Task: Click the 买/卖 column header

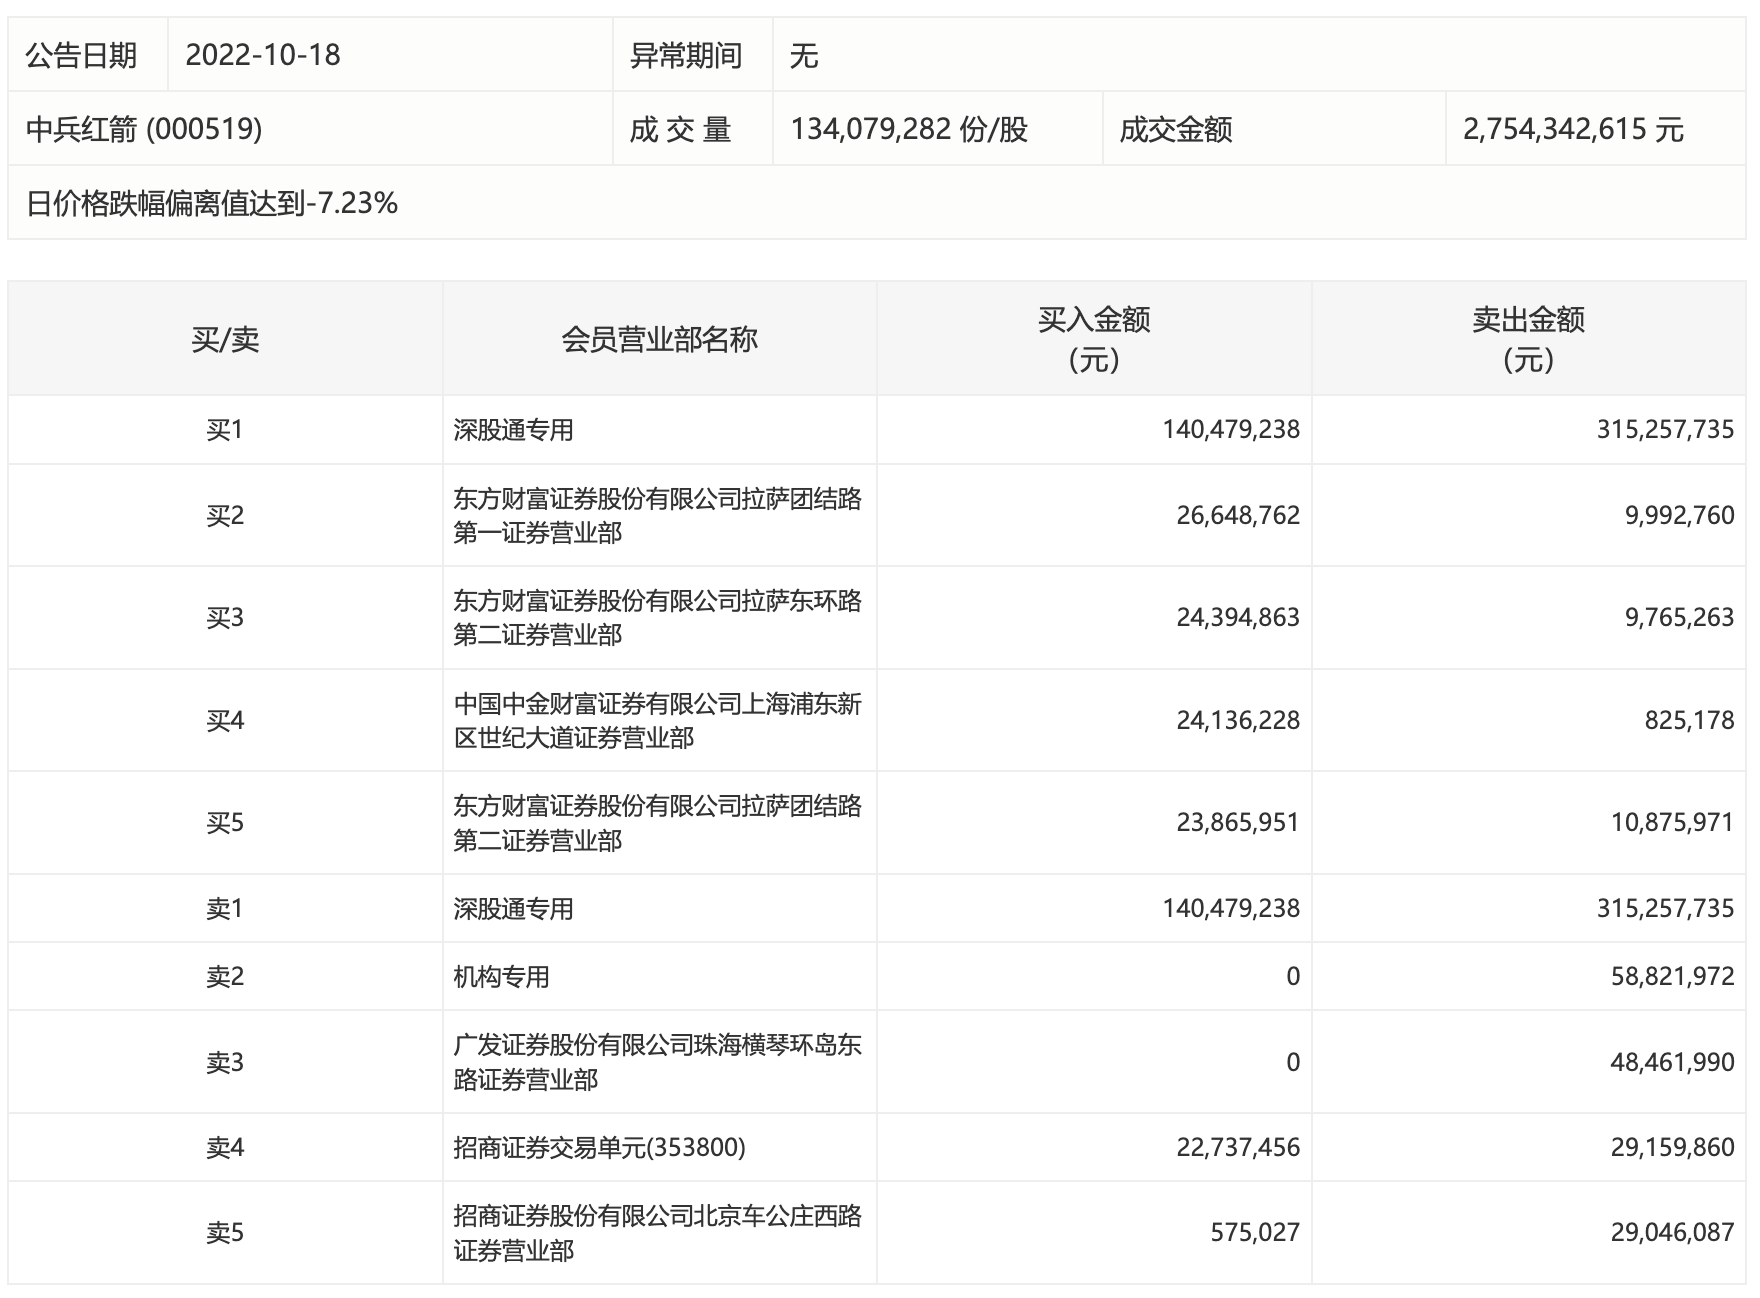Action: [x=225, y=339]
